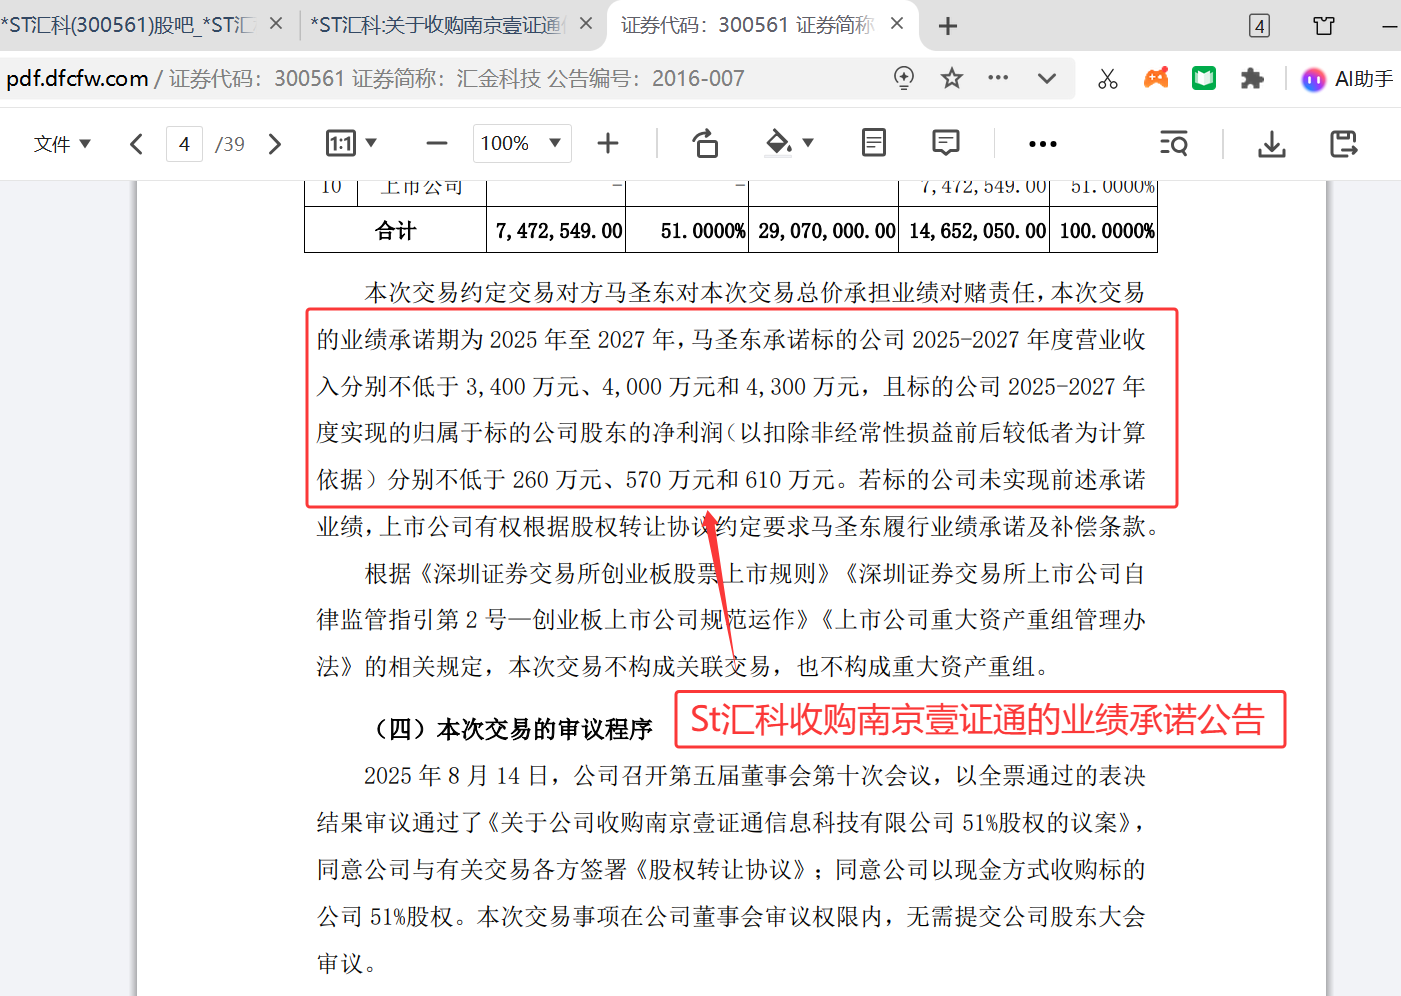1401x996 pixels.
Task: Go to previous PDF page
Action: [x=136, y=144]
